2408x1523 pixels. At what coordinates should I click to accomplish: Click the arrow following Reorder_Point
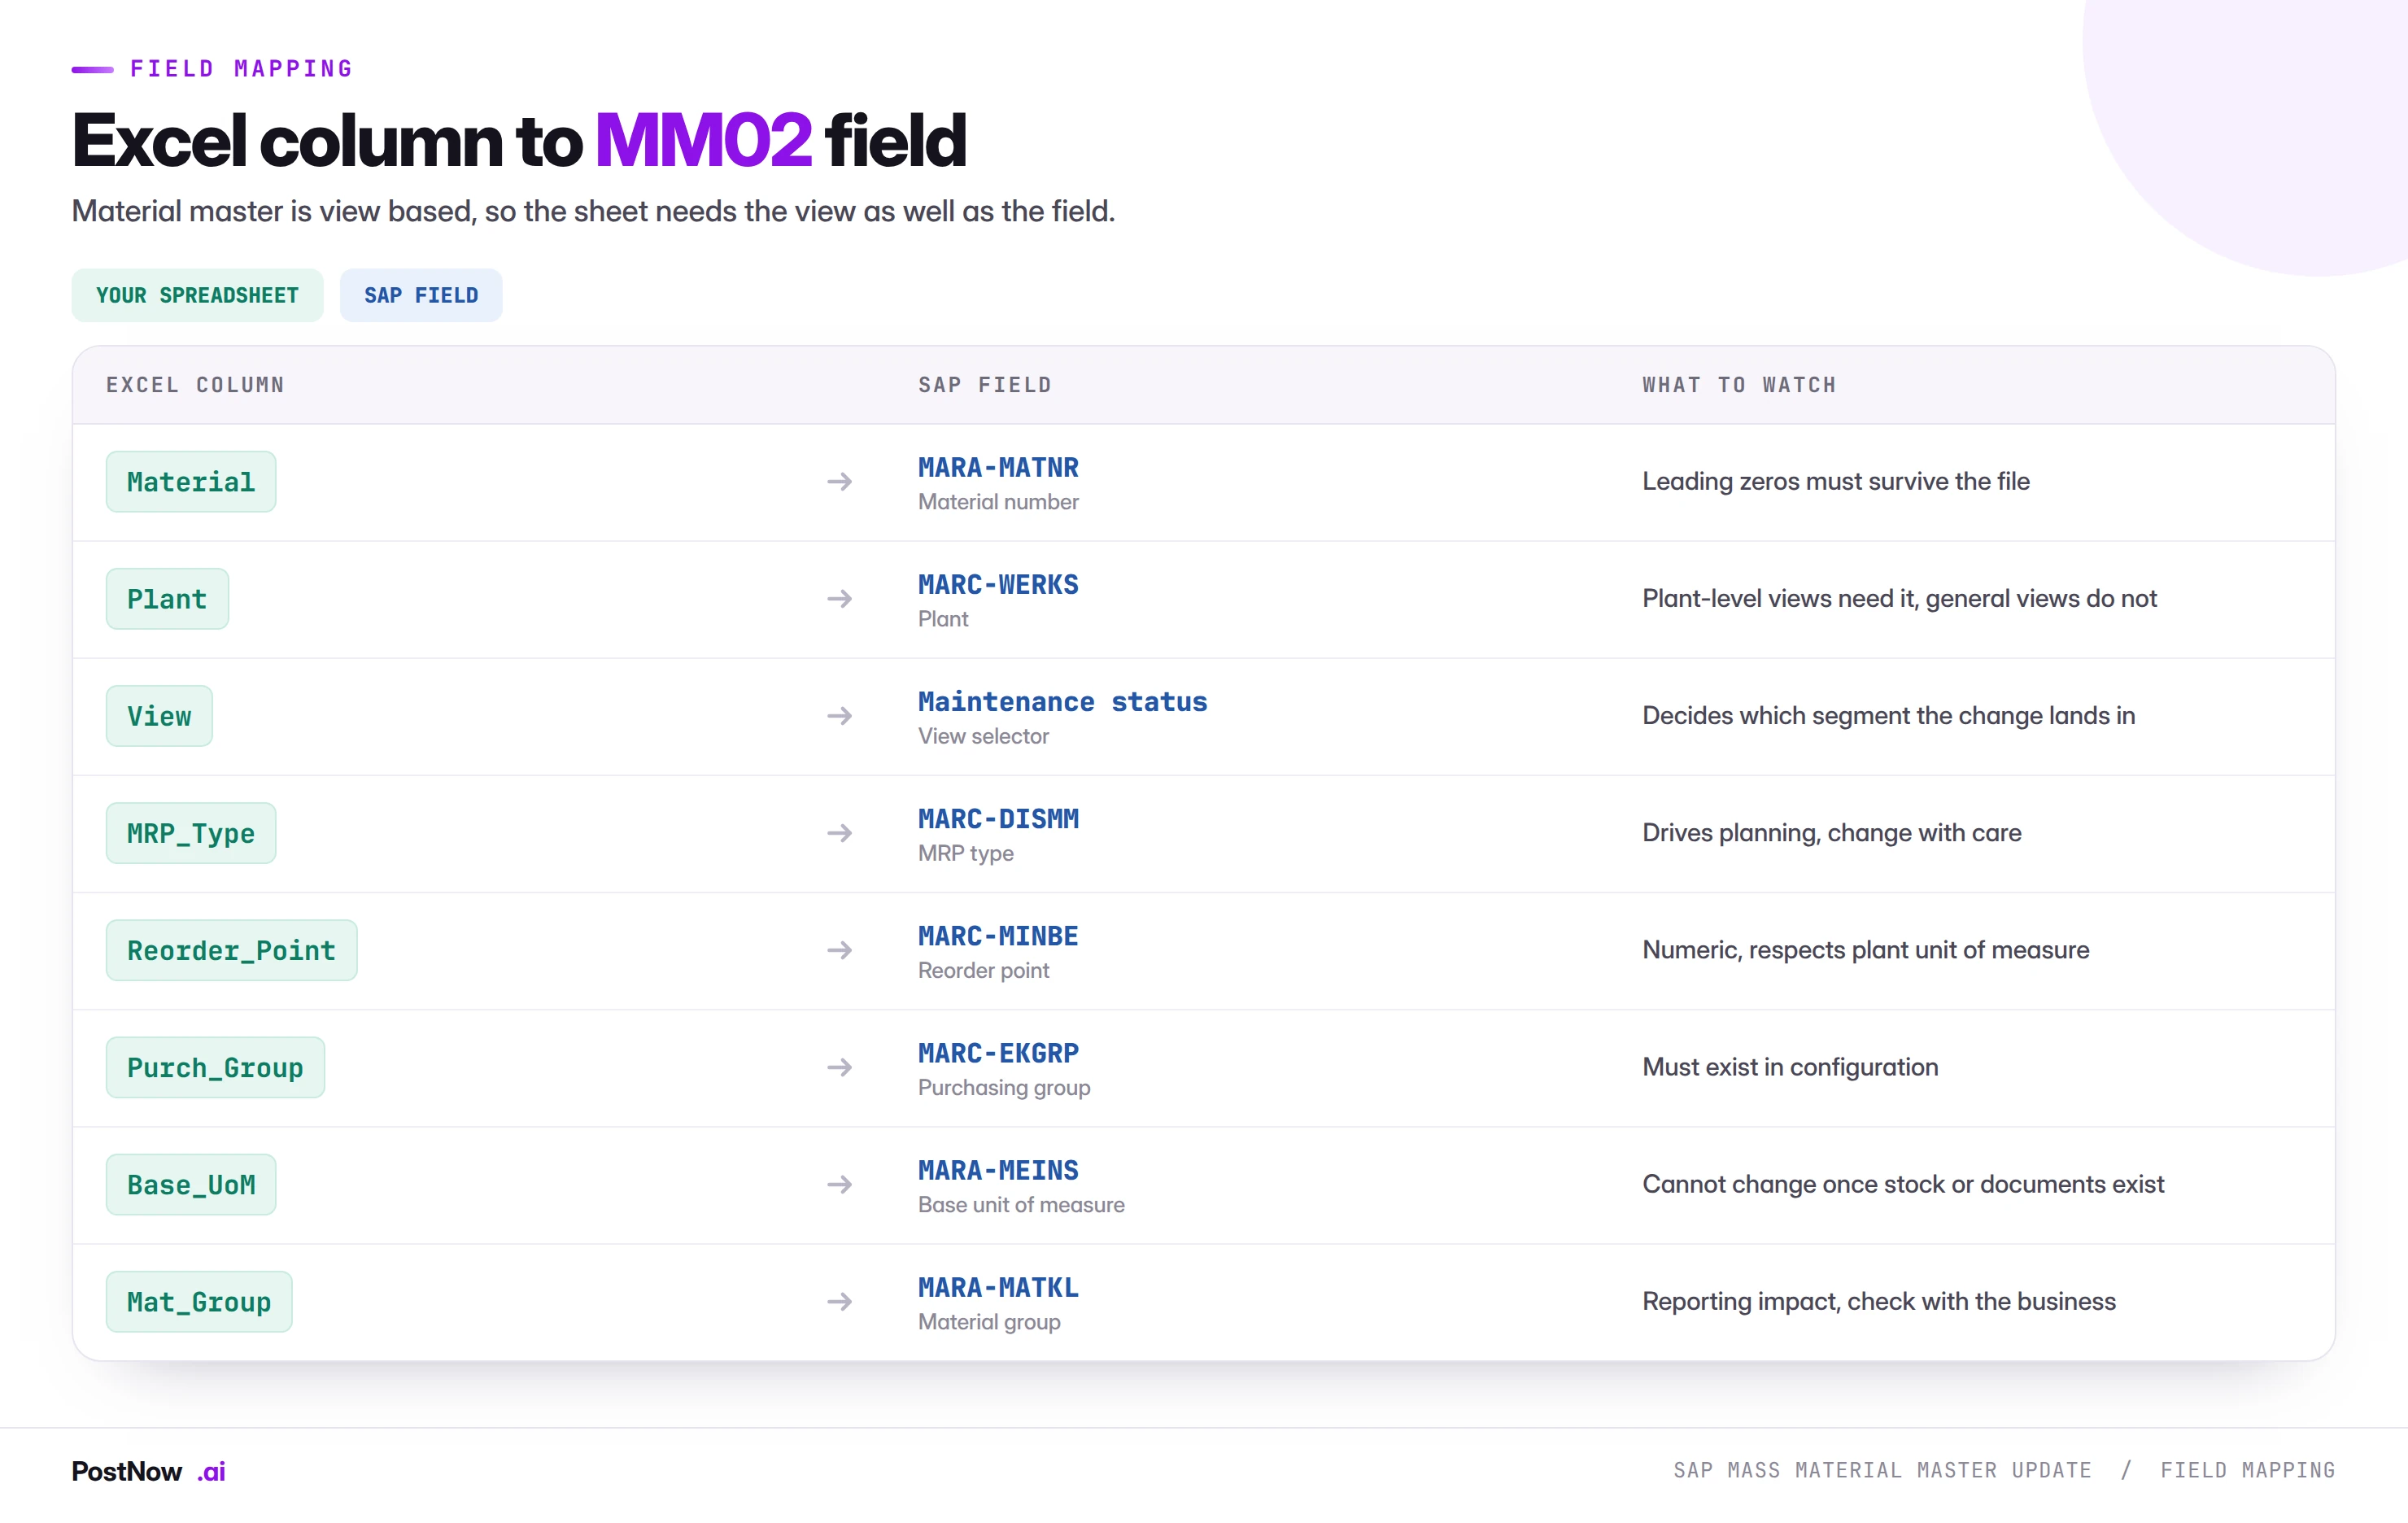(839, 950)
